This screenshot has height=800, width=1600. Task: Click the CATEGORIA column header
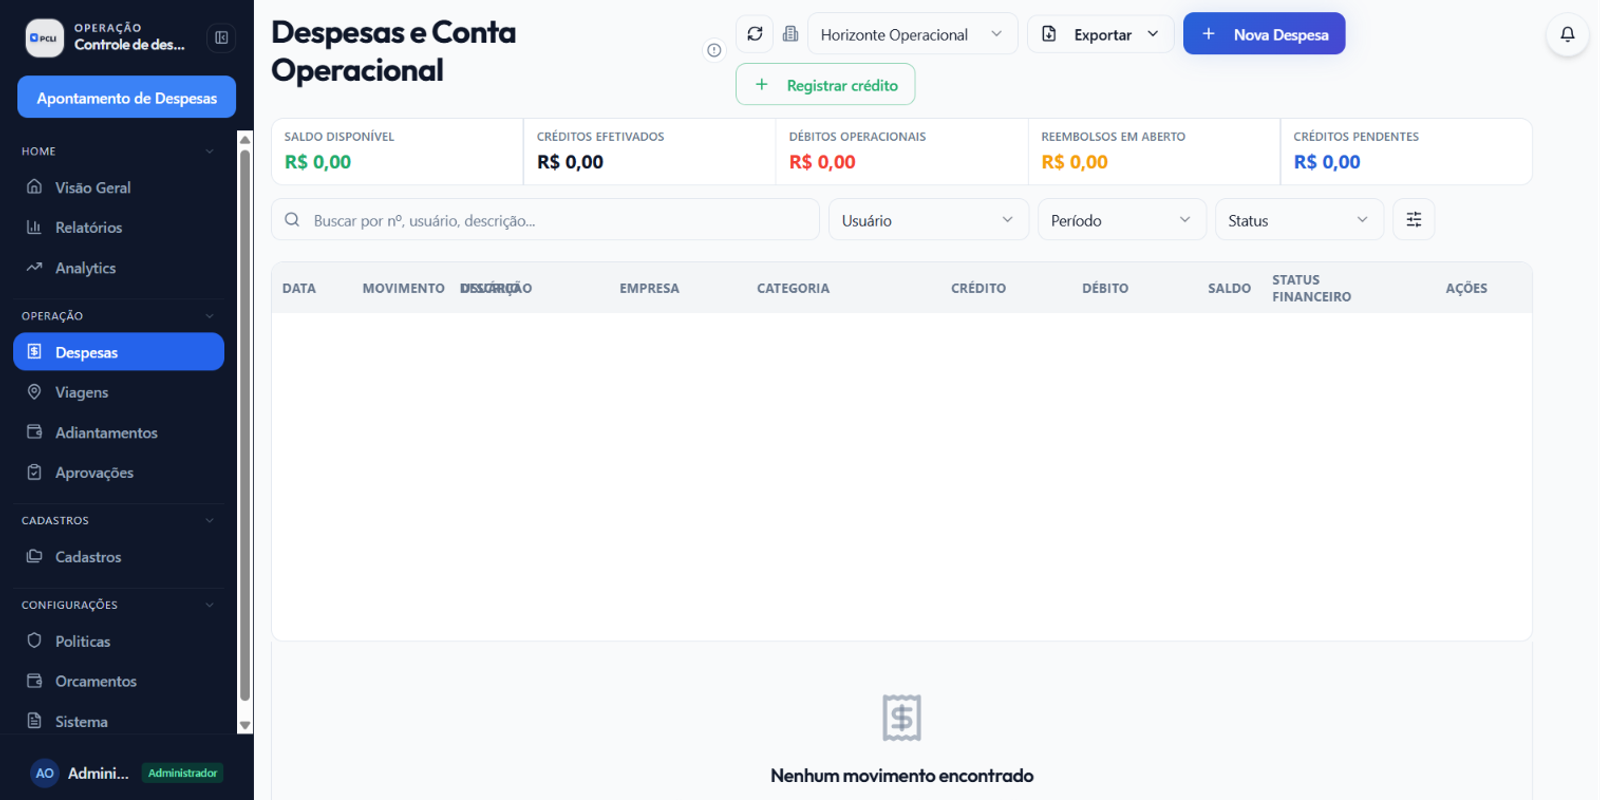[x=793, y=288]
